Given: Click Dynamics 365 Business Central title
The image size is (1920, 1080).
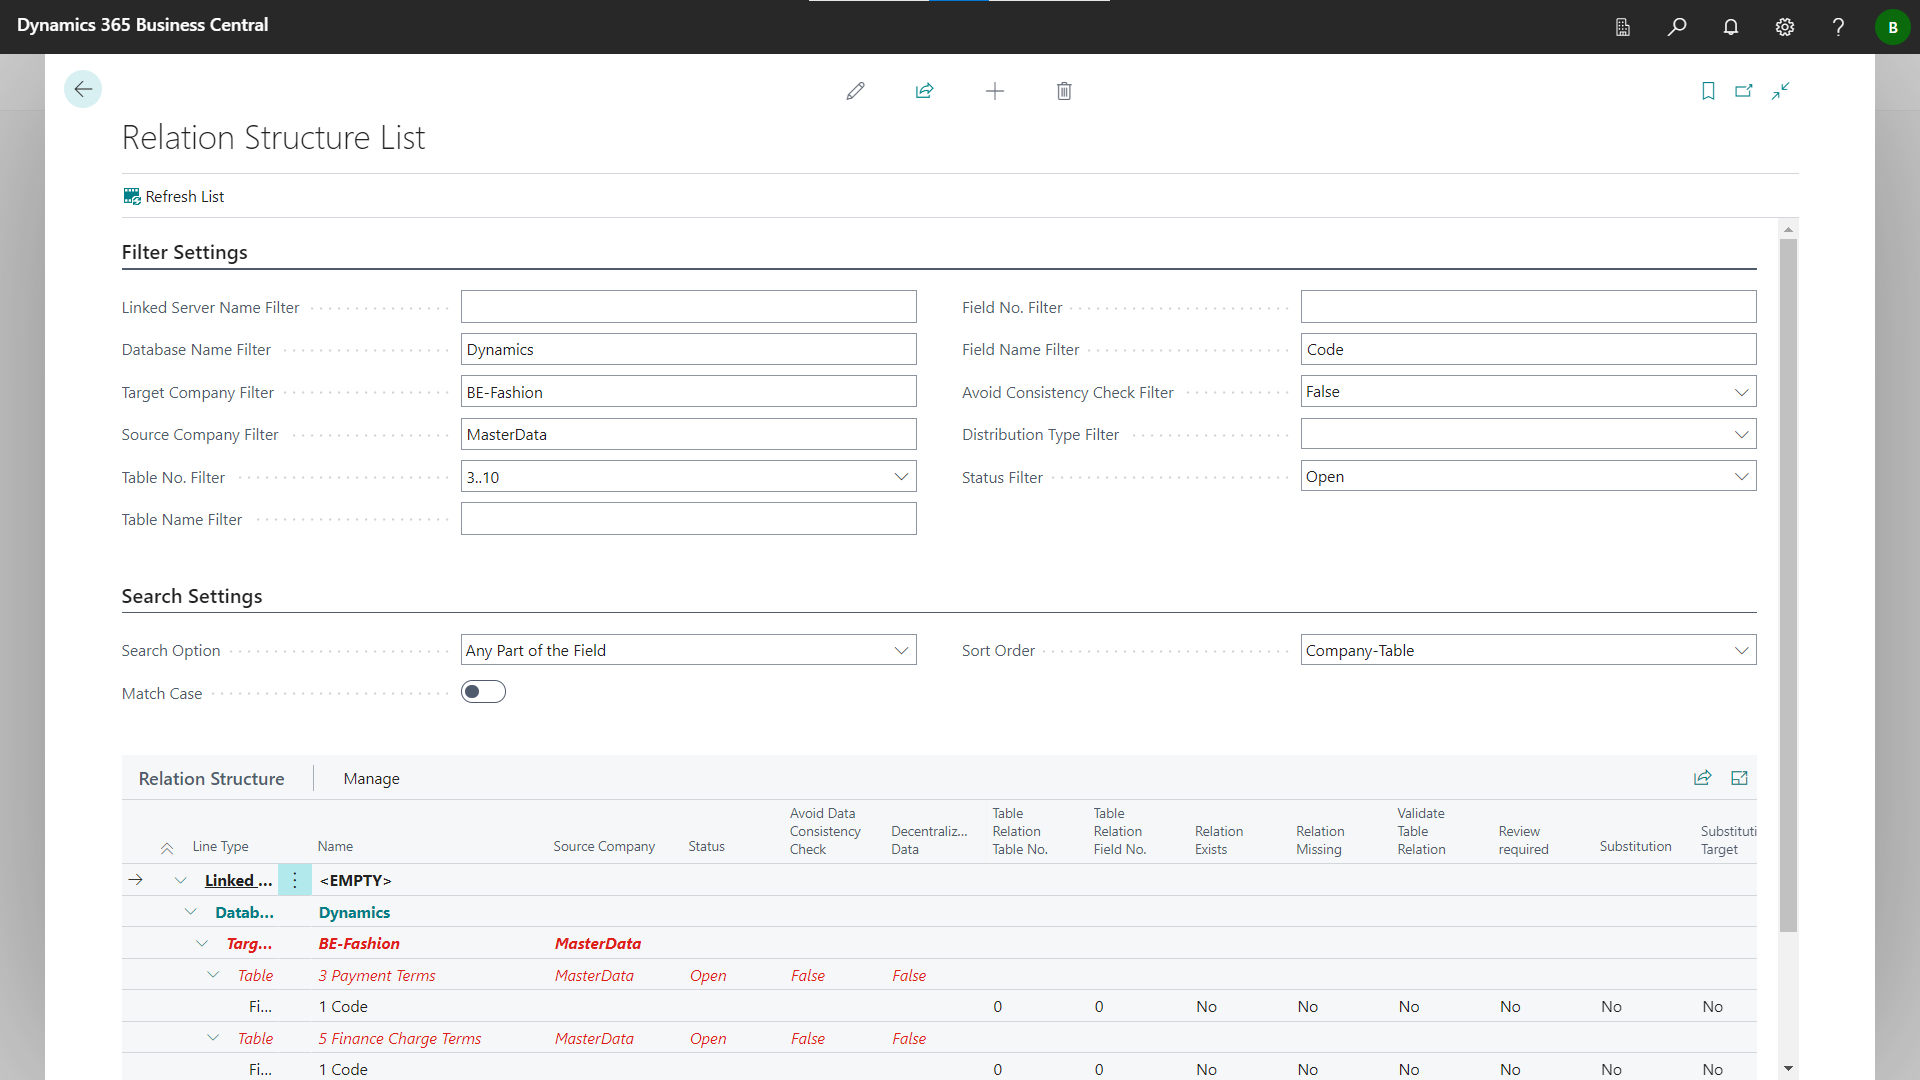Looking at the screenshot, I should tap(142, 25).
